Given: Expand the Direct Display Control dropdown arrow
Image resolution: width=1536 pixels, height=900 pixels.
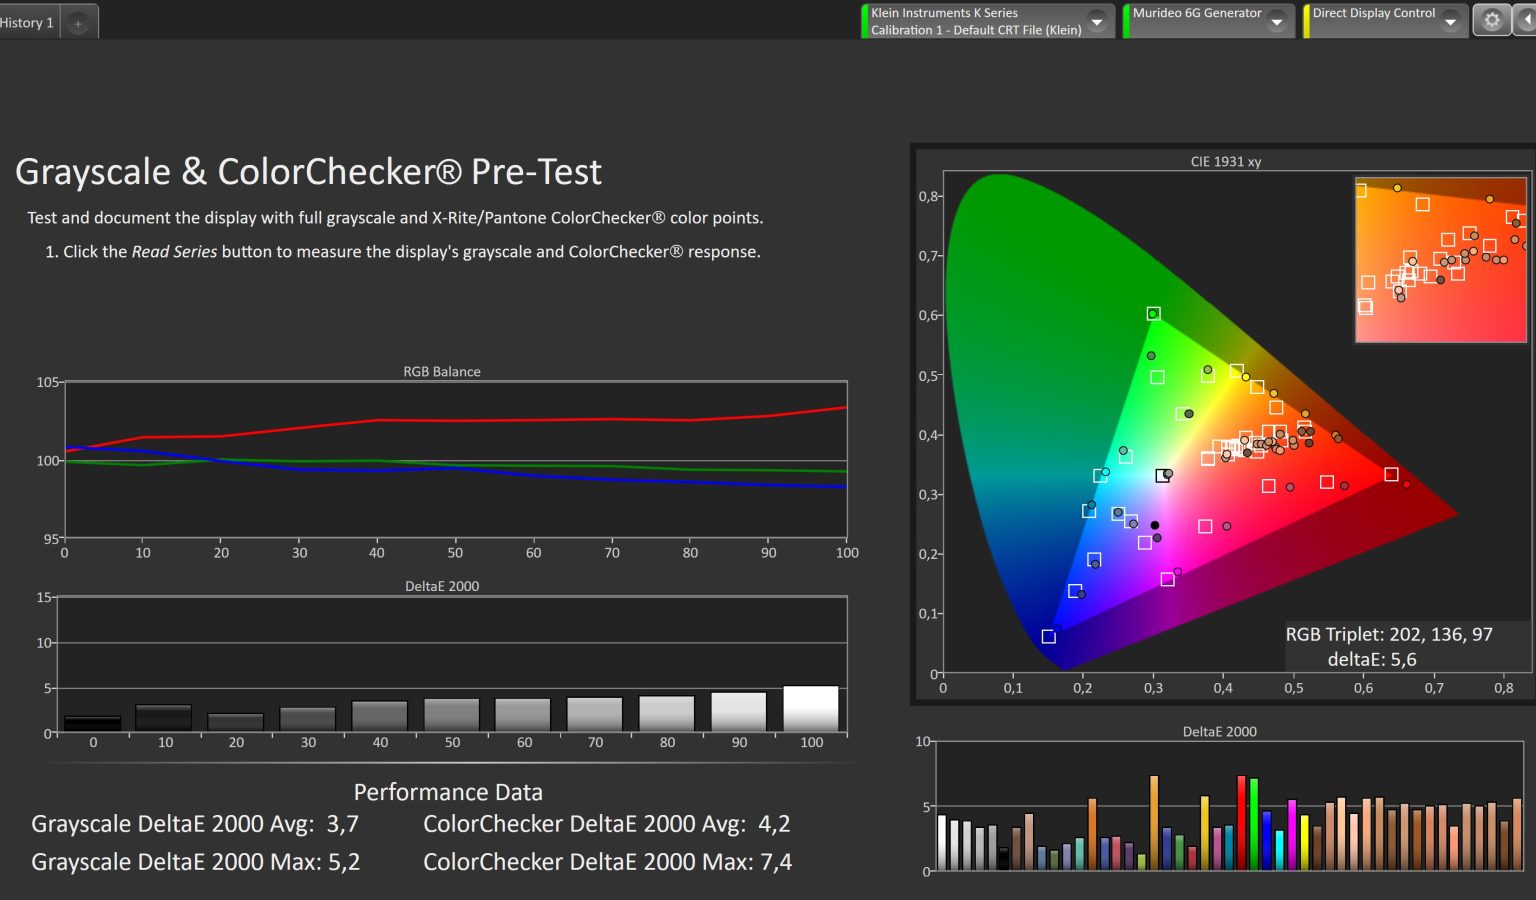Looking at the screenshot, I should tap(1450, 22).
